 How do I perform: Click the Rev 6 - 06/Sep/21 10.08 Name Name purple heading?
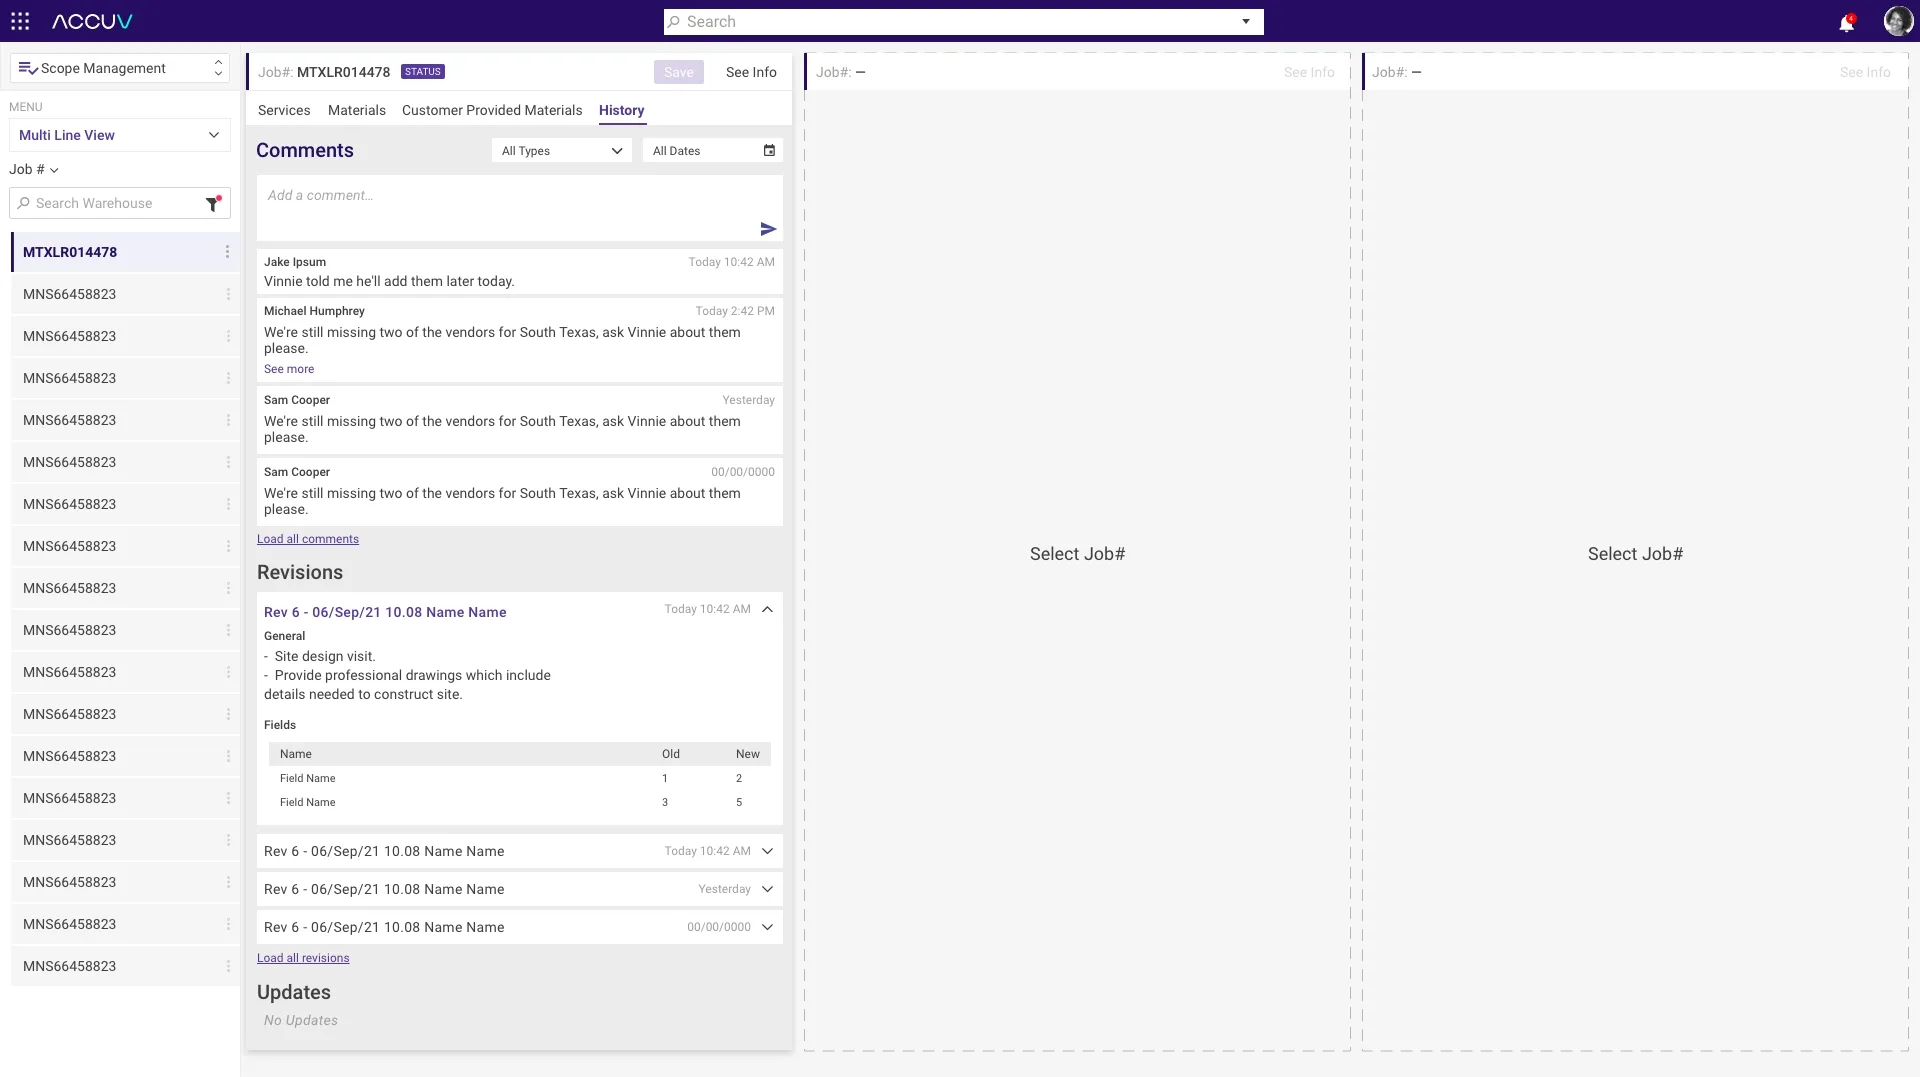coord(385,612)
